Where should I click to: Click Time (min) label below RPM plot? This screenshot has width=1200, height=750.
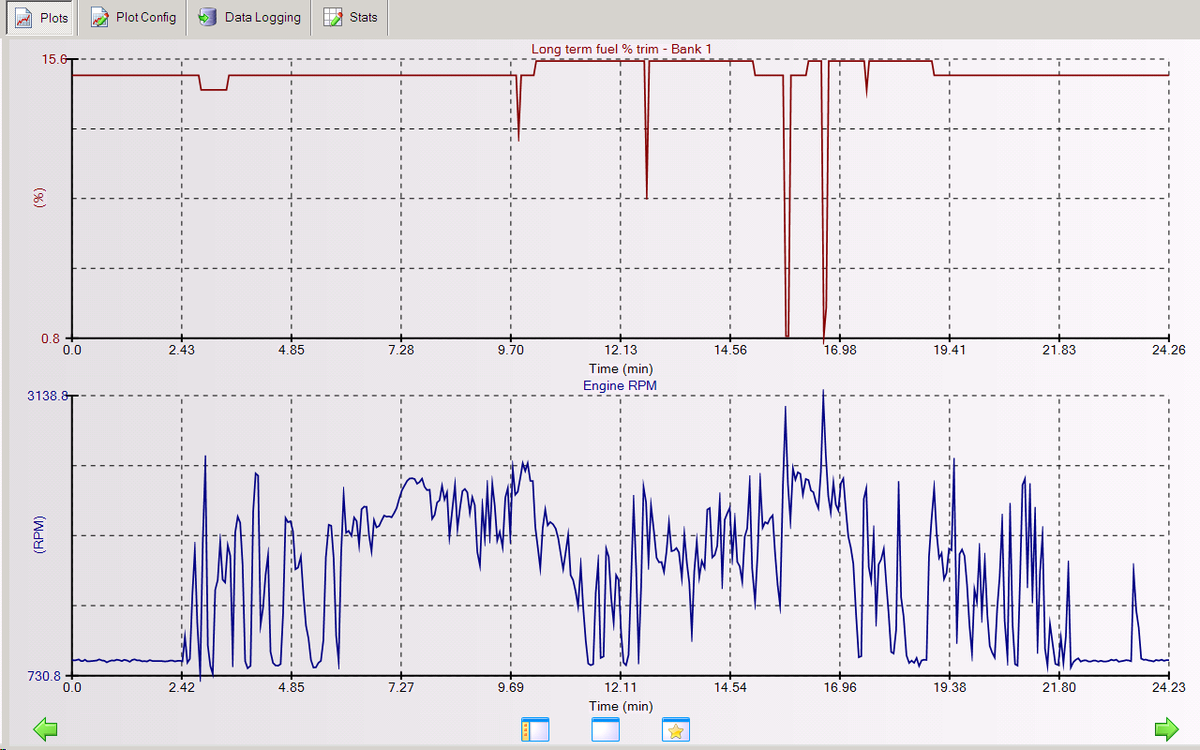coord(621,706)
